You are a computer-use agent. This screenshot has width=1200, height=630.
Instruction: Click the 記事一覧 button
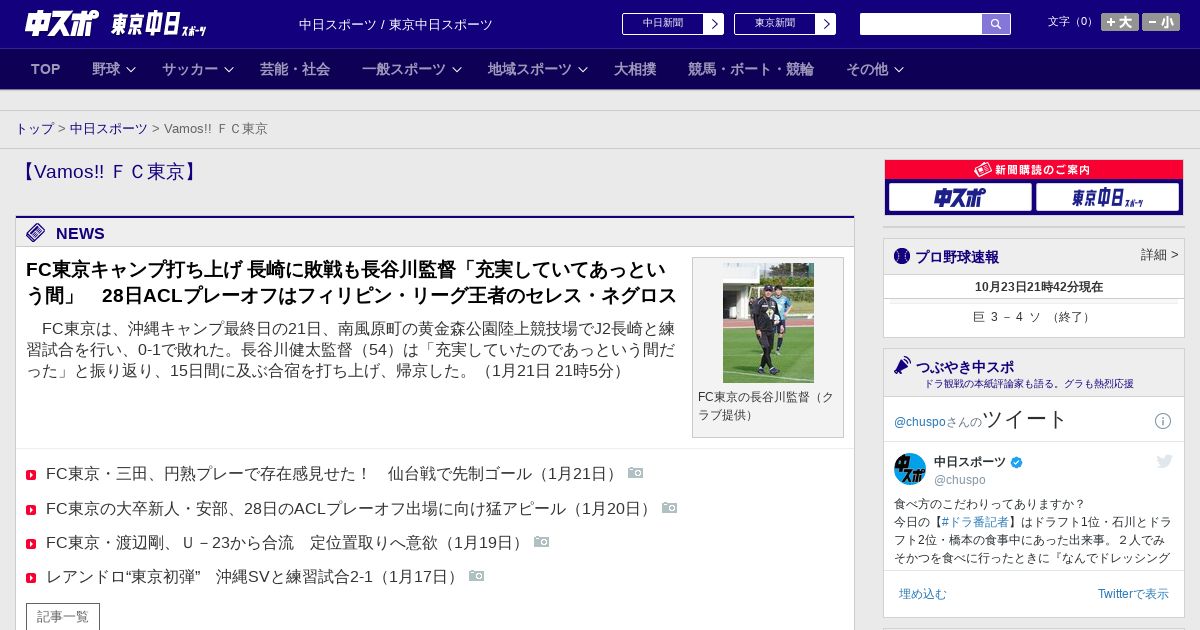(63, 617)
